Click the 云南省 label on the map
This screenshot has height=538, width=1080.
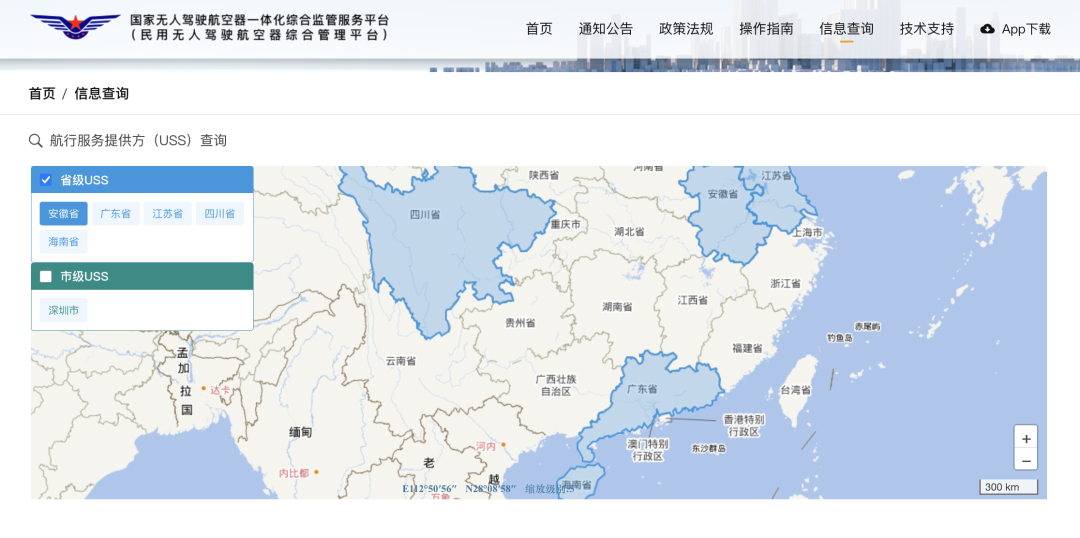401,361
